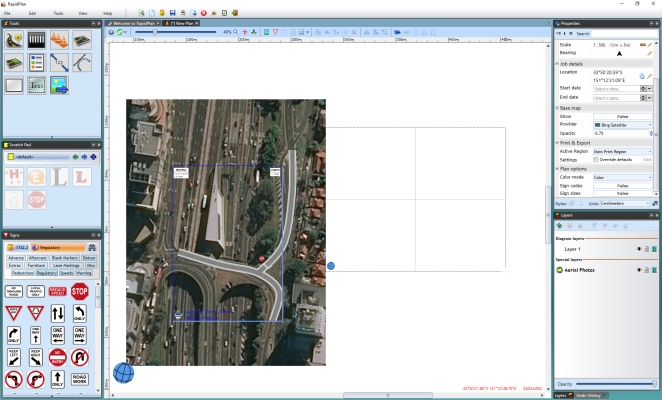The width and height of the screenshot is (662, 400).
Task: Click the Save icon in main toolbar
Action: (x=172, y=13)
